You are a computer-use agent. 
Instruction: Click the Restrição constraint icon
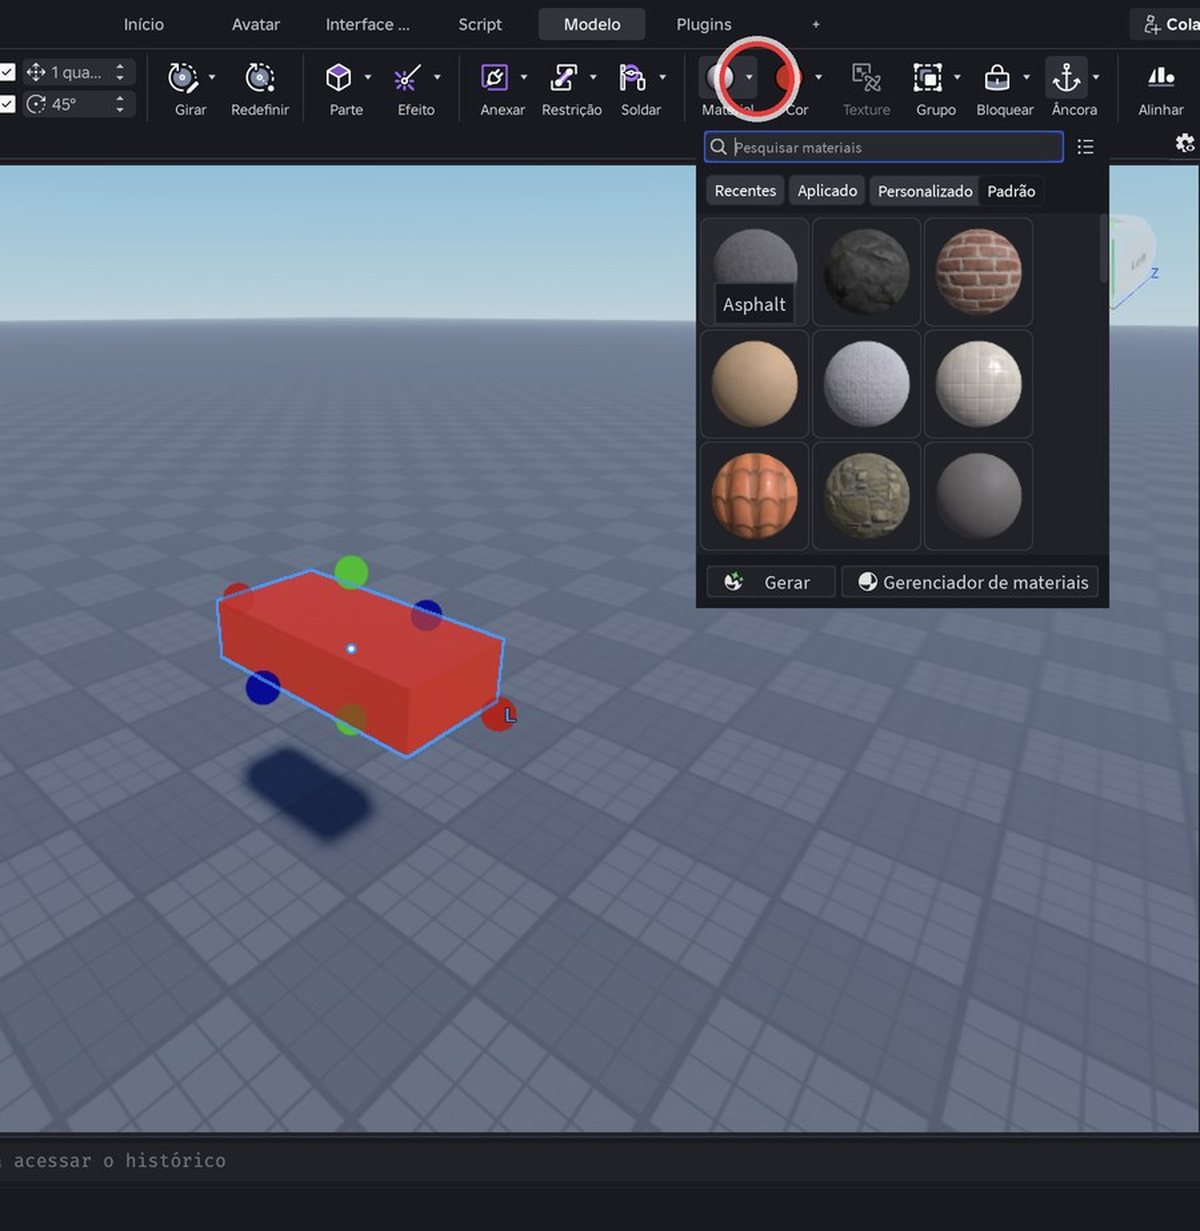click(564, 77)
